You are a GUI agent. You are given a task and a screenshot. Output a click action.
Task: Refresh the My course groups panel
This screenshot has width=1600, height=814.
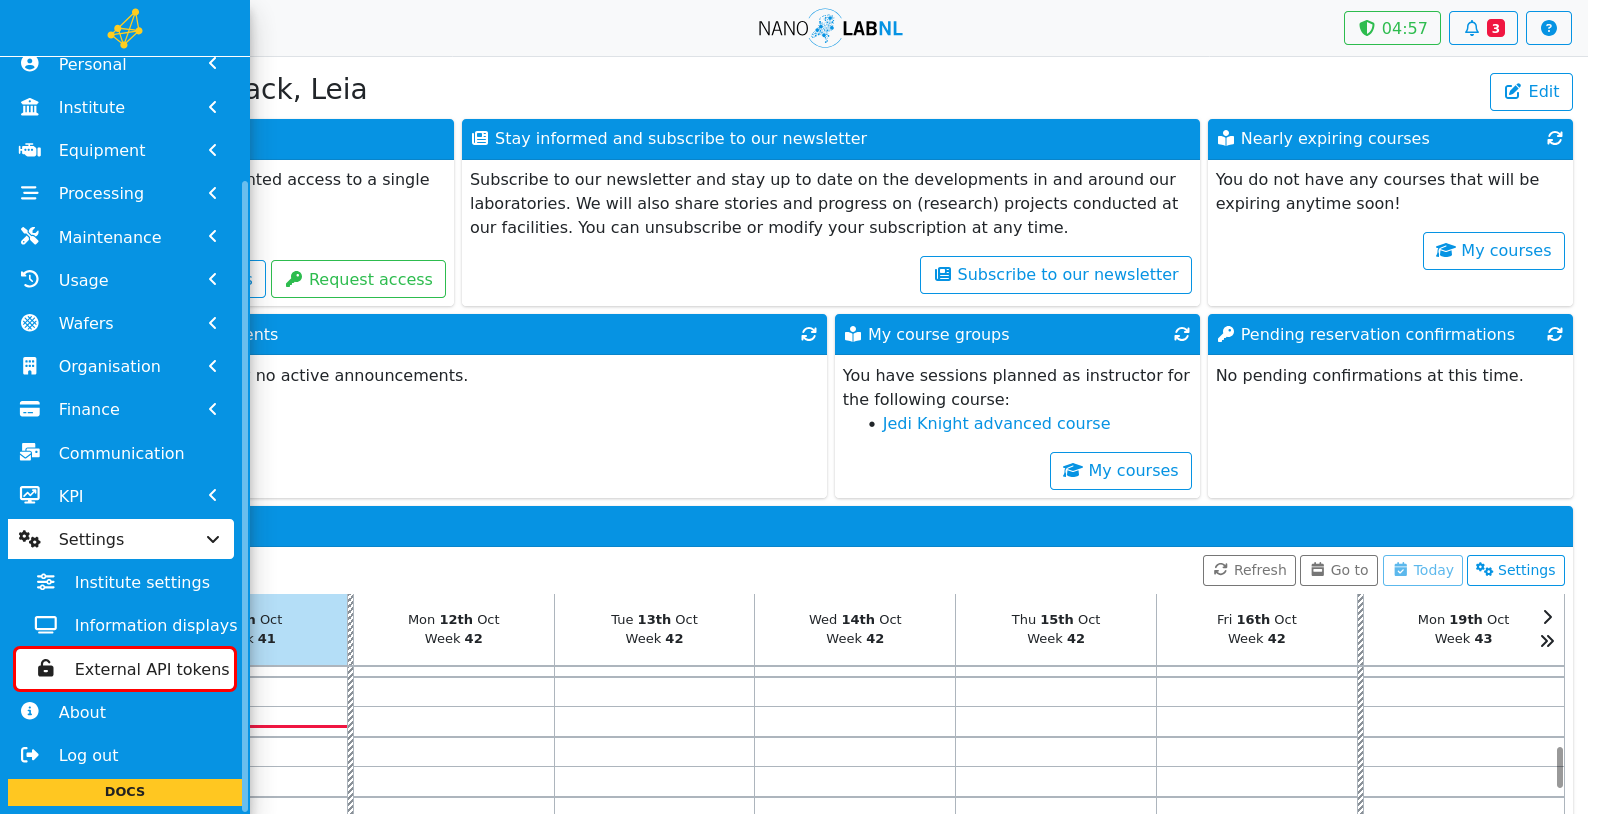1181,335
